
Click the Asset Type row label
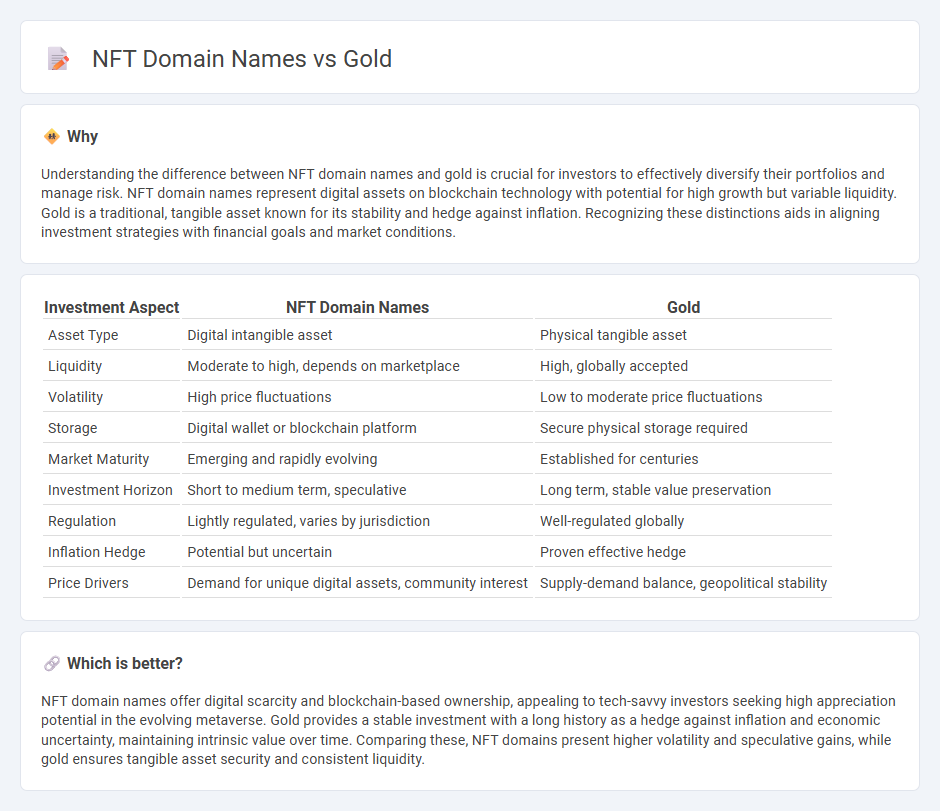[83, 335]
